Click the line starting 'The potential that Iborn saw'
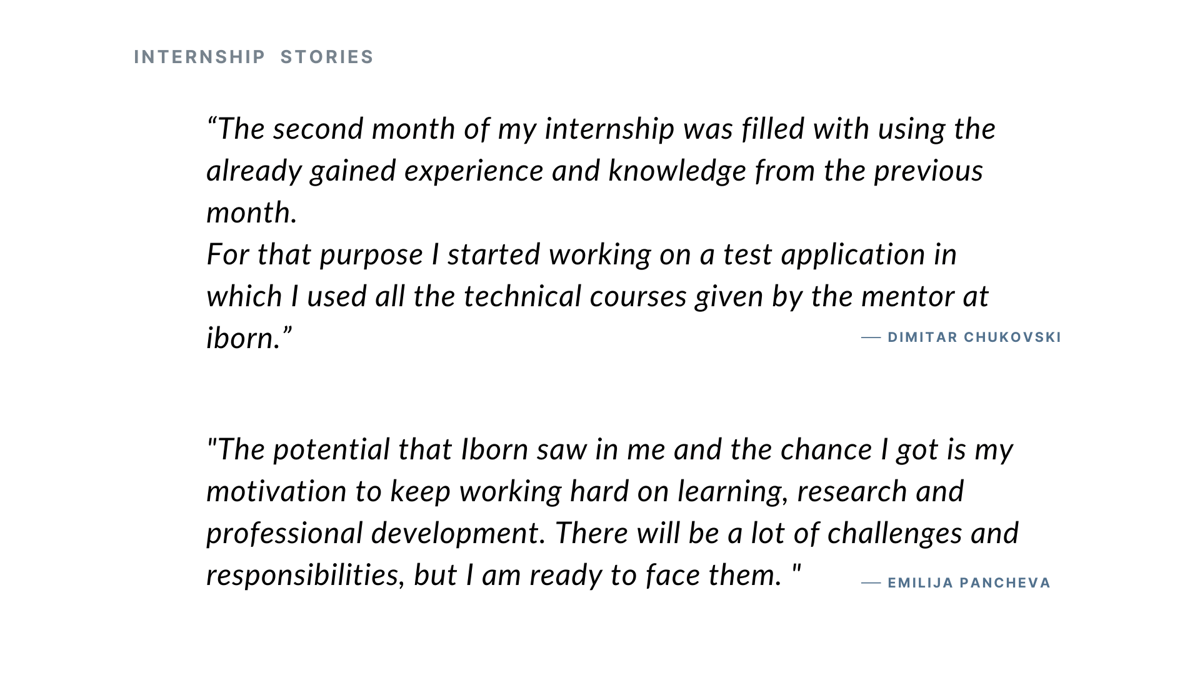 [x=610, y=450]
